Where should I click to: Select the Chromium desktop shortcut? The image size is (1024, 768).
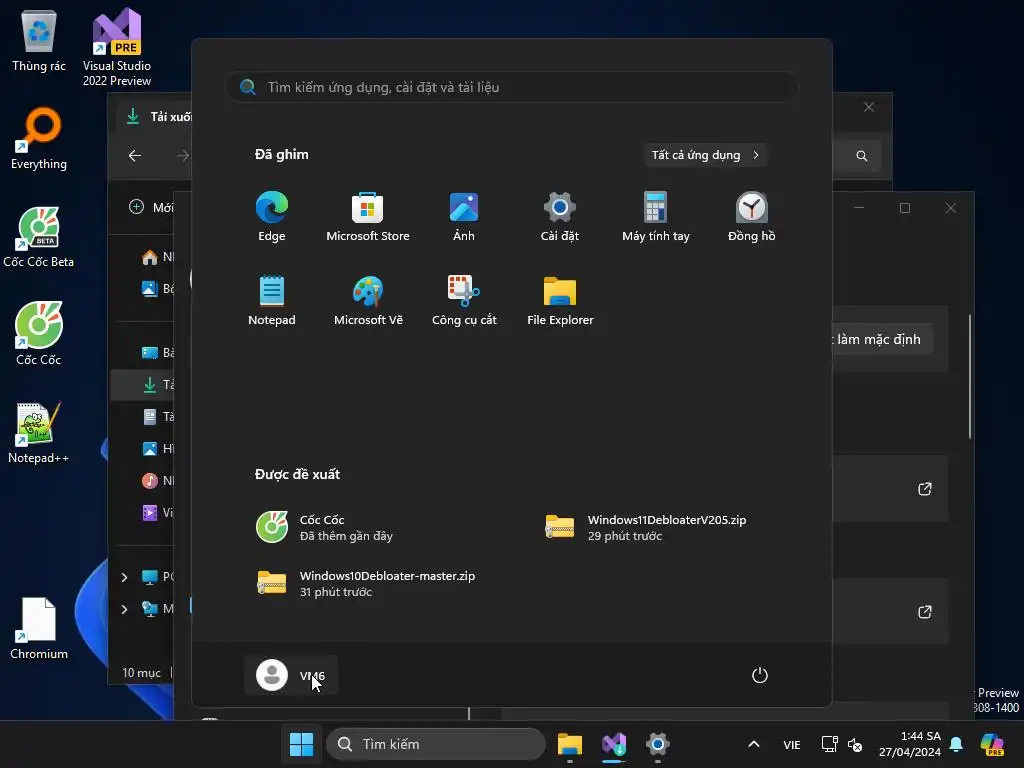pos(39,628)
